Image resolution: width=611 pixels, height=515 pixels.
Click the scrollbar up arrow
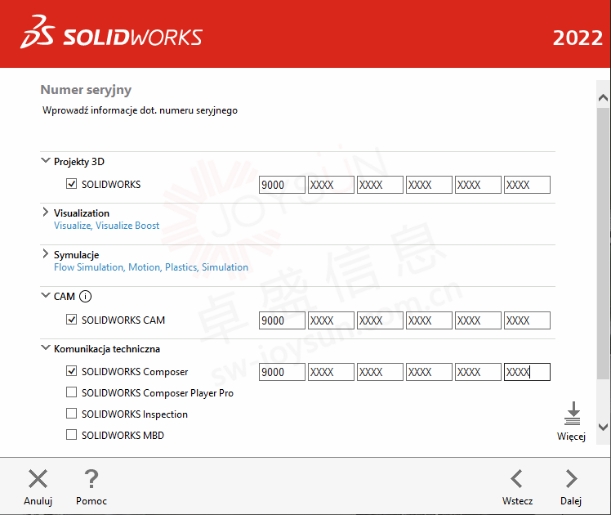pos(603,98)
